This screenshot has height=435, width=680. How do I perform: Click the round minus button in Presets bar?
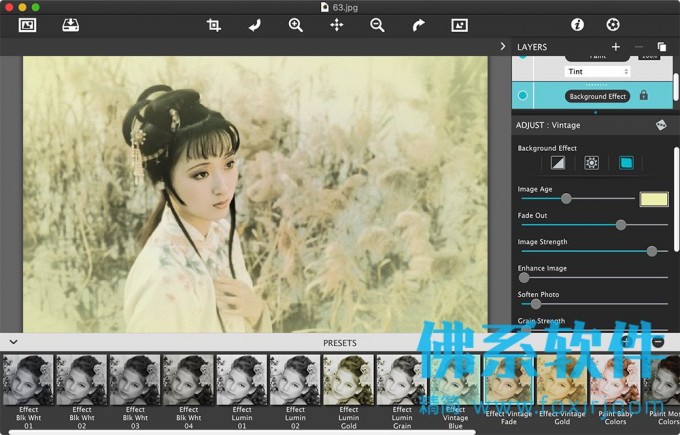coord(658,342)
